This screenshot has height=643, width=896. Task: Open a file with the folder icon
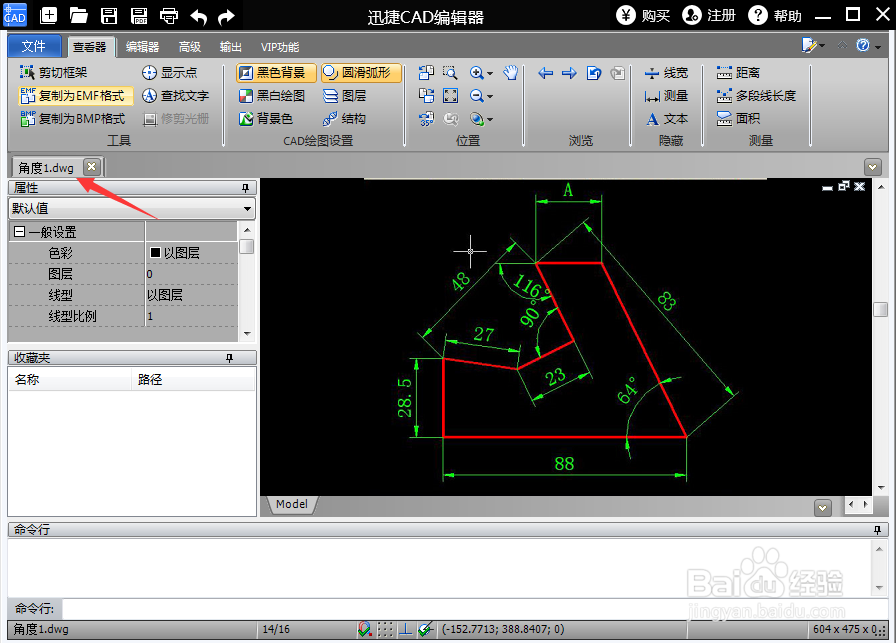(x=79, y=15)
